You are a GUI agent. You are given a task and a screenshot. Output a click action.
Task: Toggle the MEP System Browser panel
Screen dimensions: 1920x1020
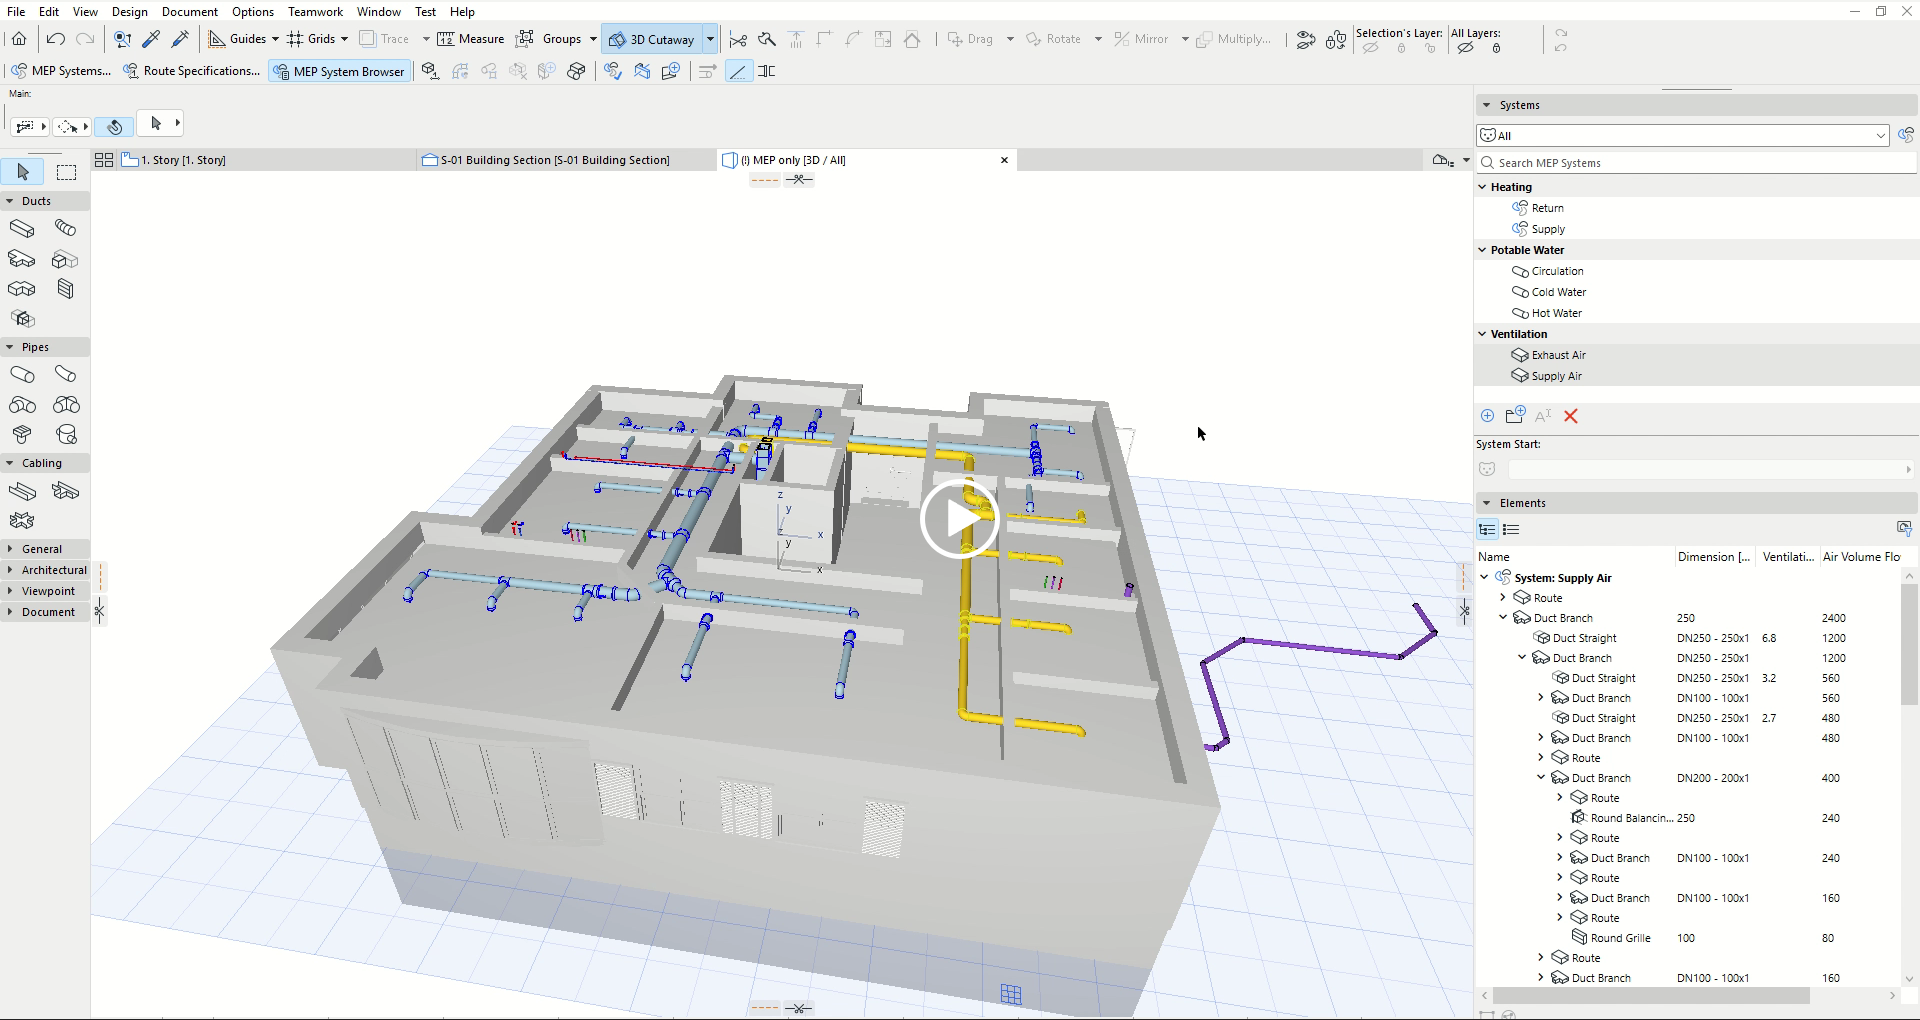(339, 71)
